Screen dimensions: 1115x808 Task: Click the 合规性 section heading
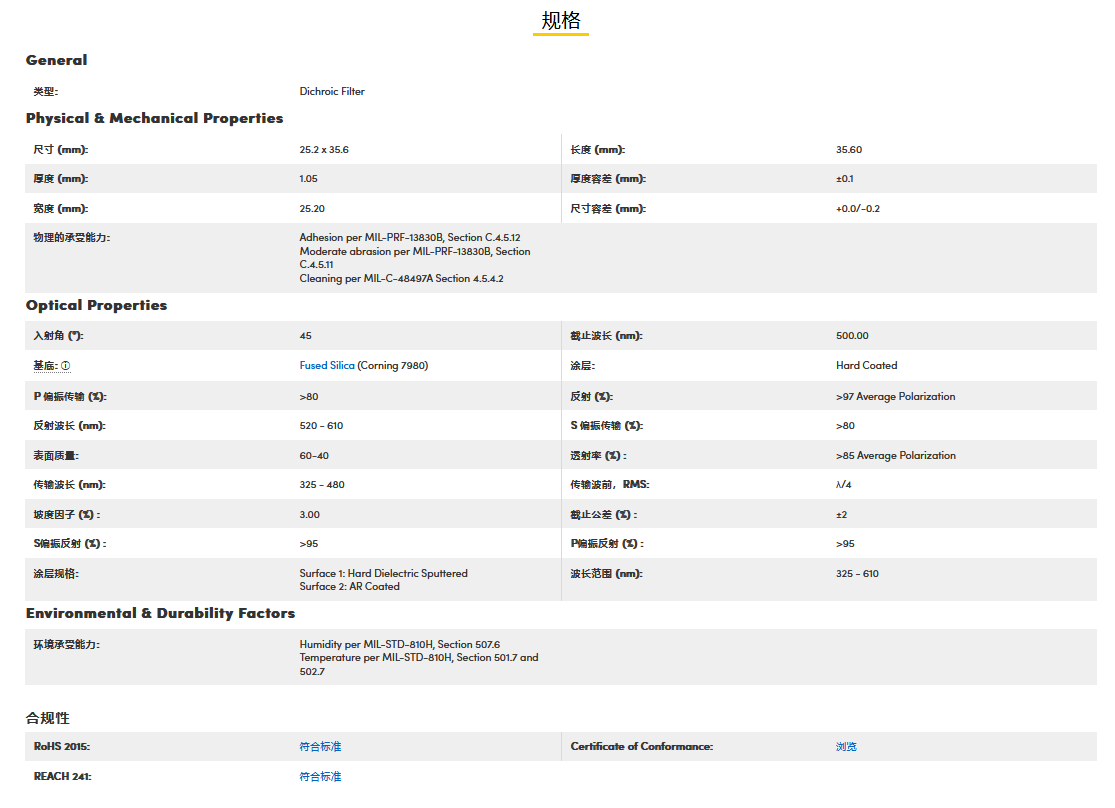48,718
